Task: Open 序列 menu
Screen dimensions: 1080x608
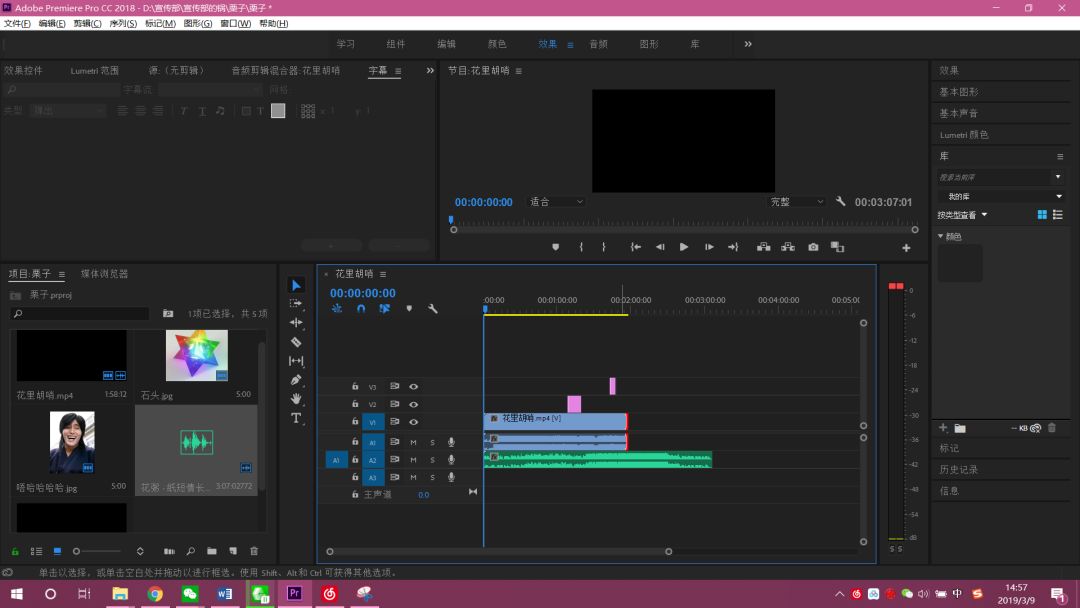Action: 123,23
